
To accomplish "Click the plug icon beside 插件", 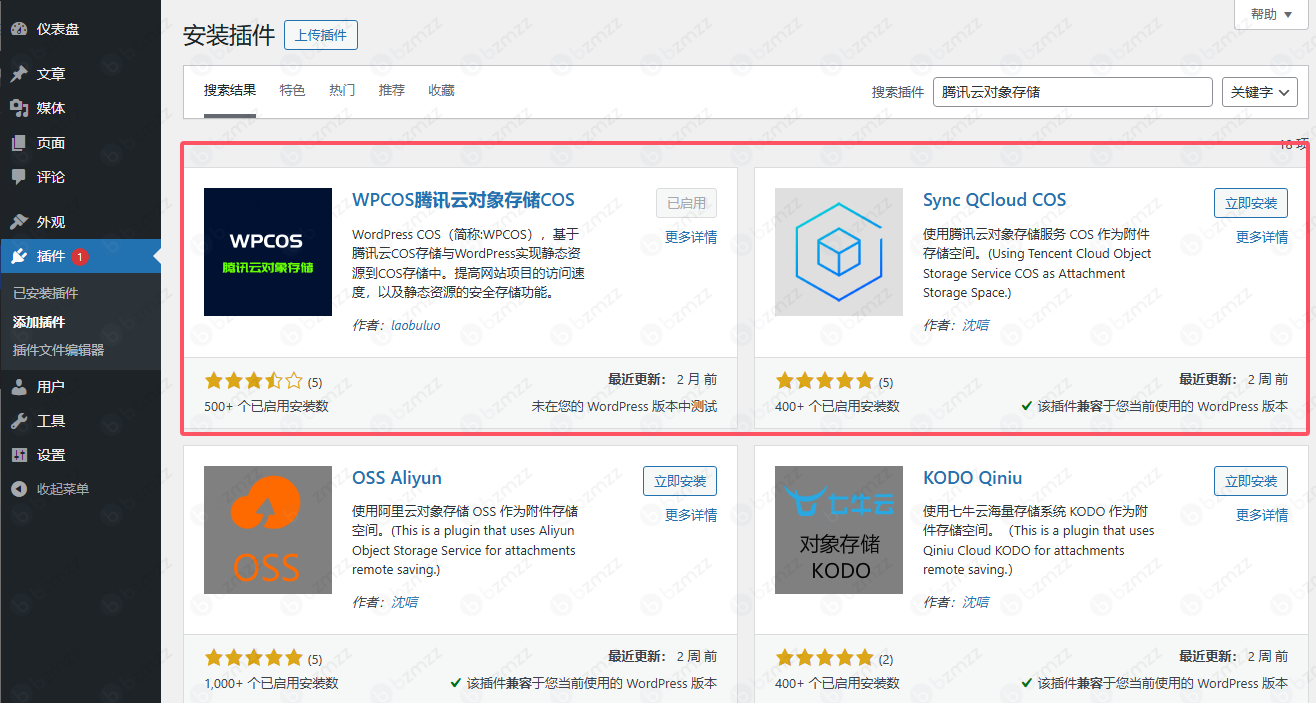I will [x=19, y=256].
